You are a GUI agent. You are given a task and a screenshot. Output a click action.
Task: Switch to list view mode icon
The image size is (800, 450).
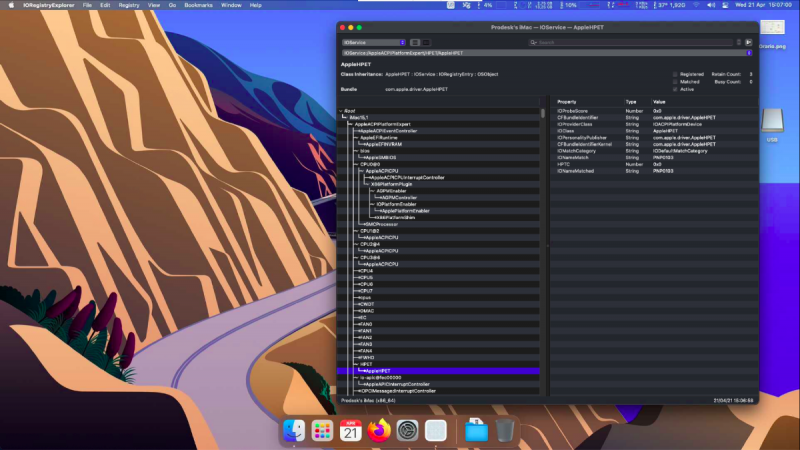(415, 42)
